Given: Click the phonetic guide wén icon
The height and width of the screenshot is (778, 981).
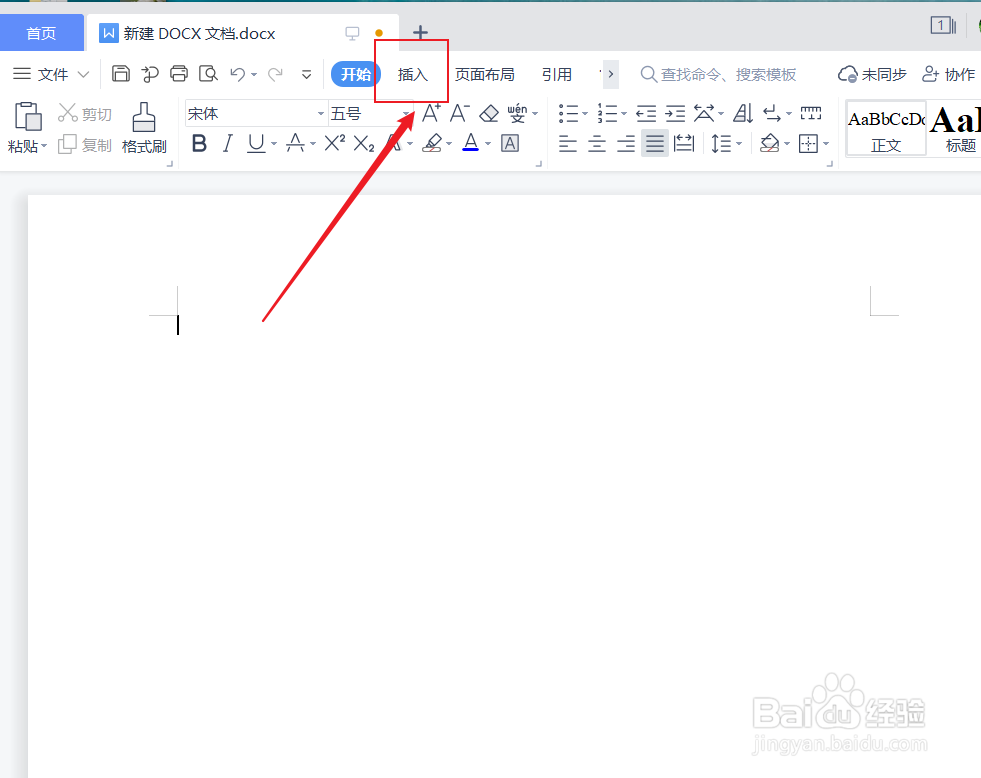Looking at the screenshot, I should [x=517, y=113].
